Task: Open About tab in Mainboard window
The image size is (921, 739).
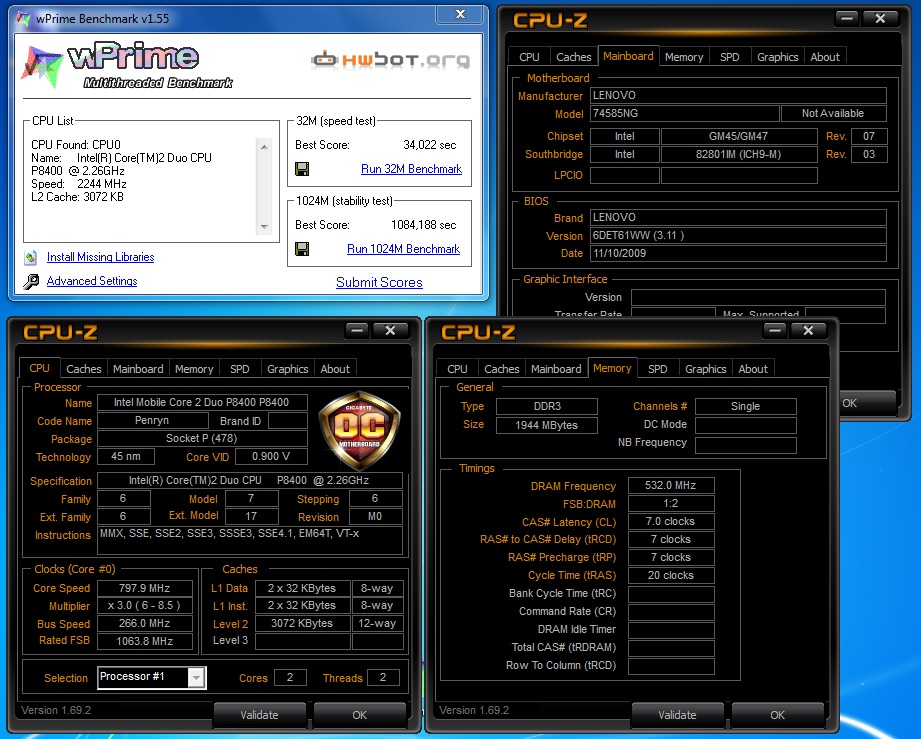Action: pyautogui.click(x=825, y=57)
